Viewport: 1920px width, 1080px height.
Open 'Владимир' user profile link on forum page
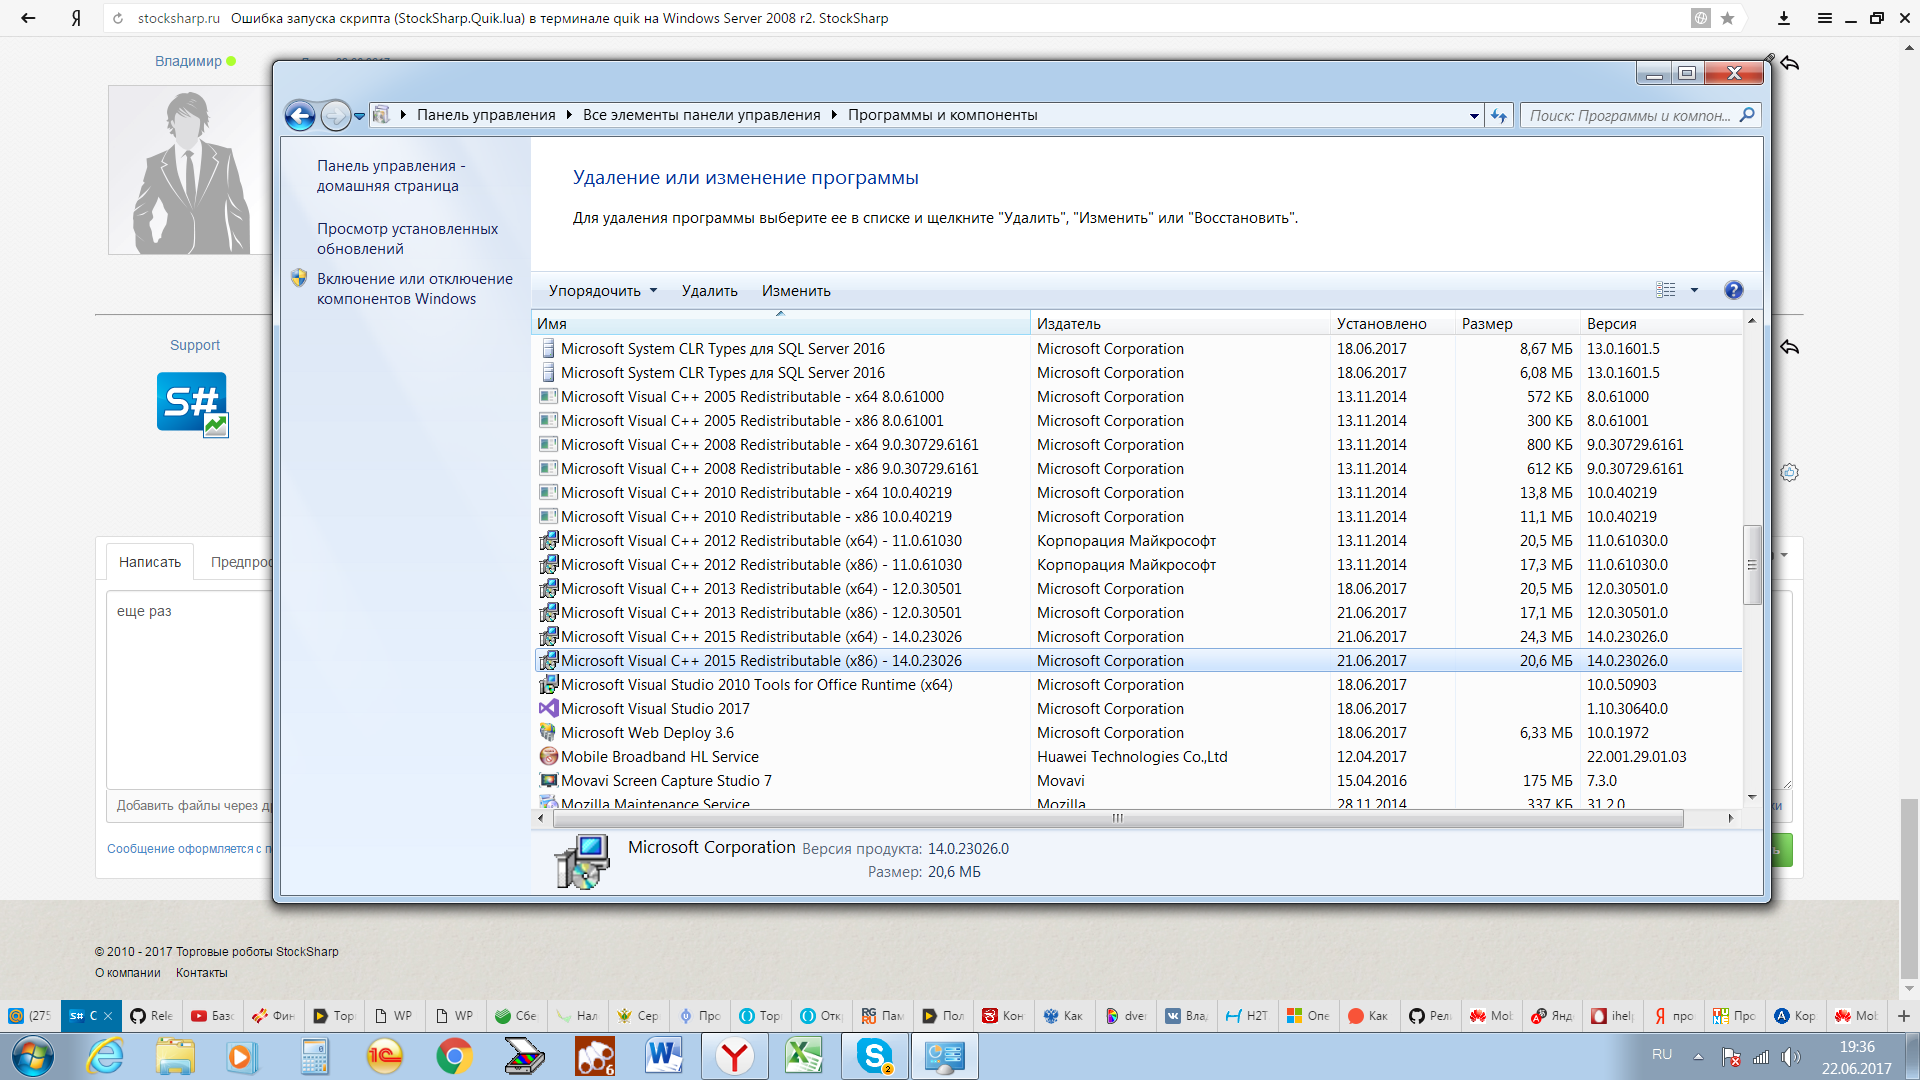(188, 61)
